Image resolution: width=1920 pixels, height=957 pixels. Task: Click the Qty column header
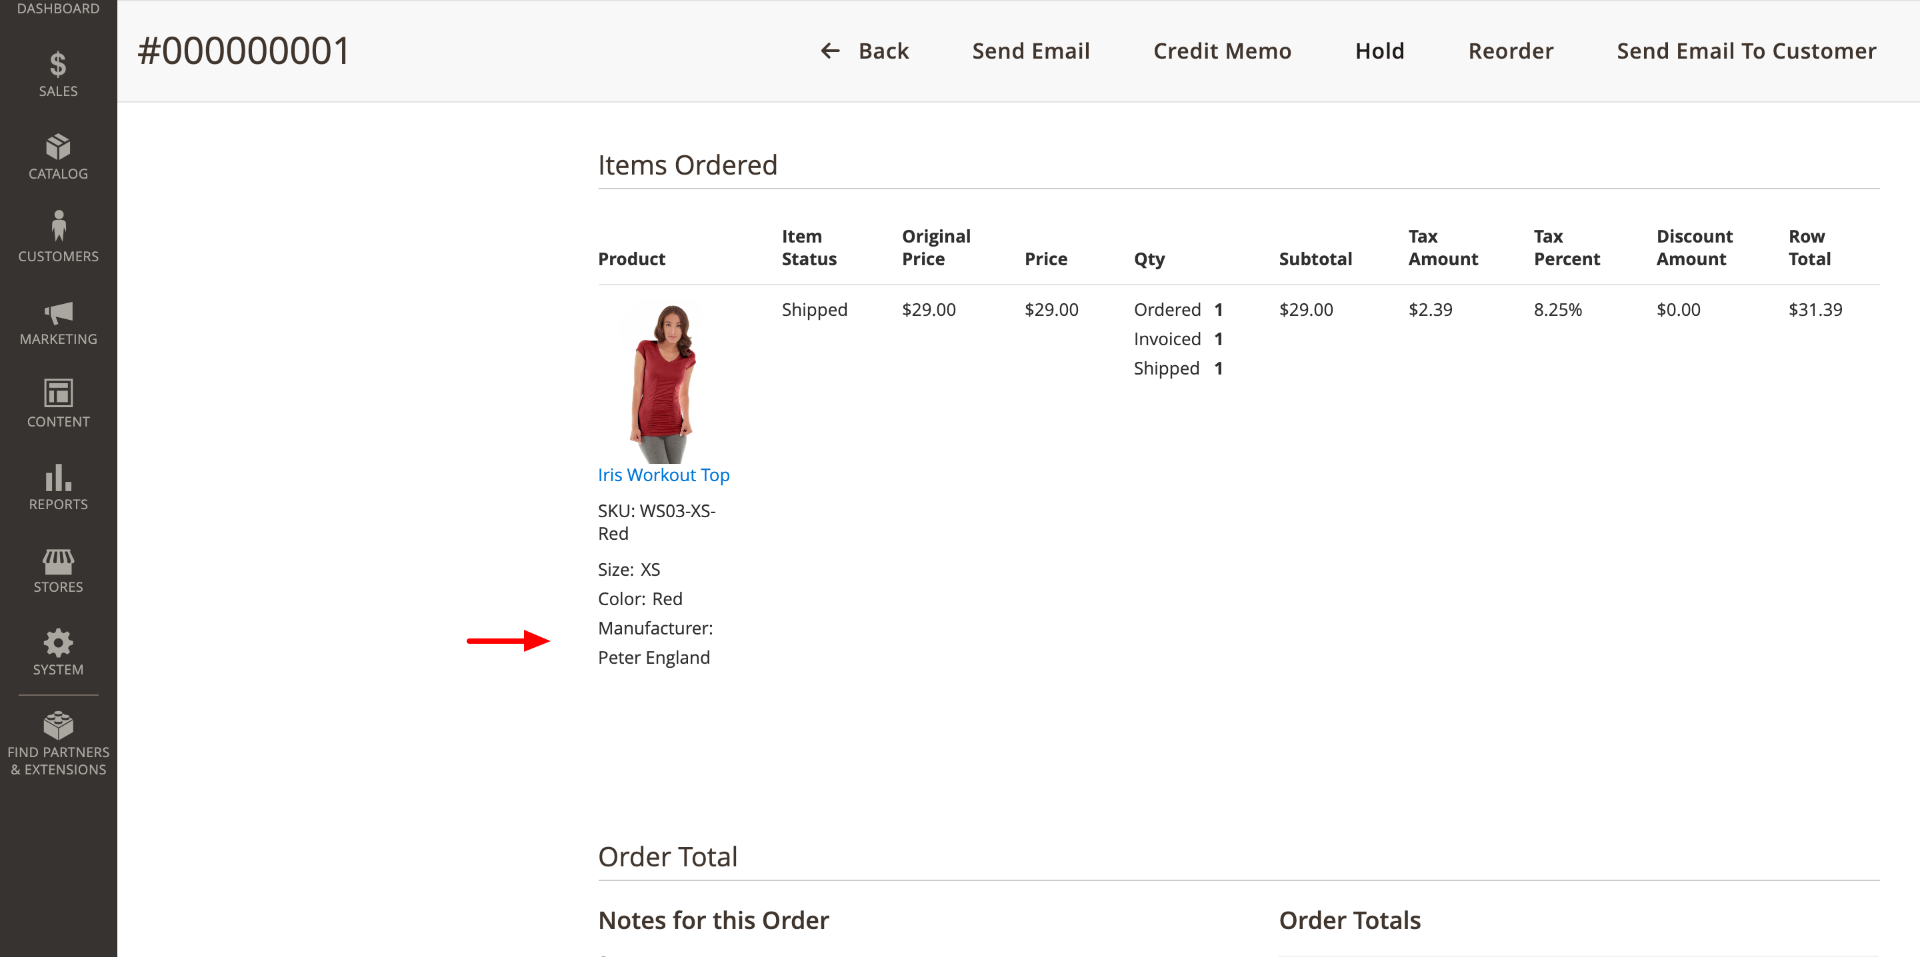pos(1149,259)
